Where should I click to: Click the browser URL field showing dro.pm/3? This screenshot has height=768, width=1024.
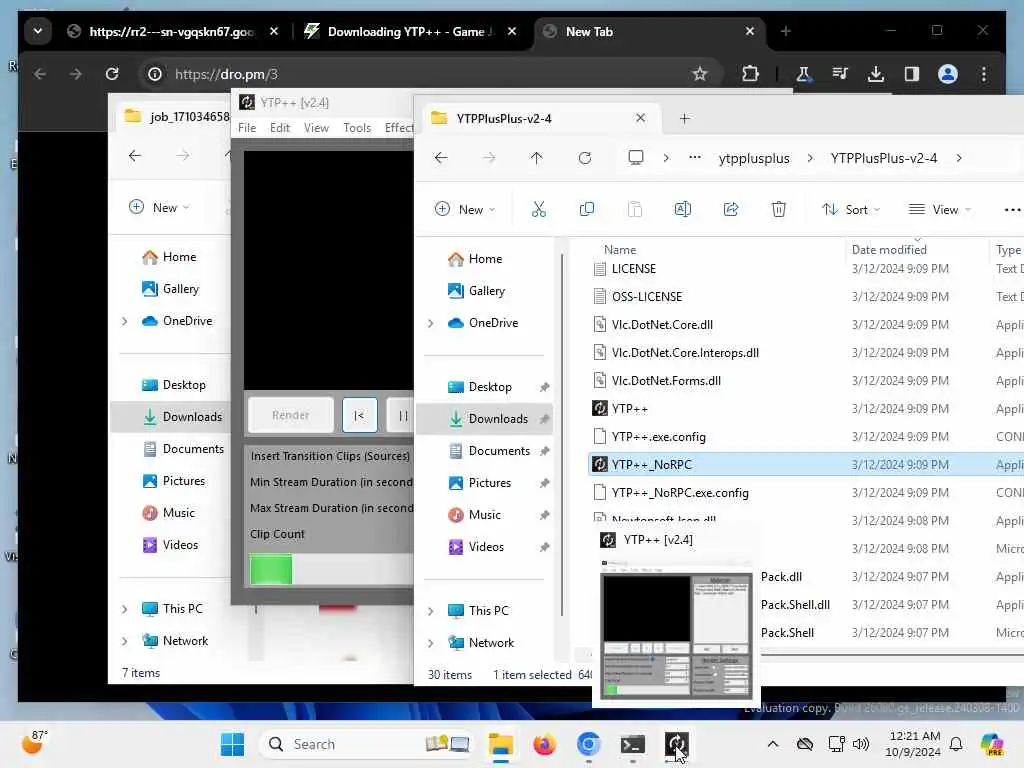[x=431, y=74]
